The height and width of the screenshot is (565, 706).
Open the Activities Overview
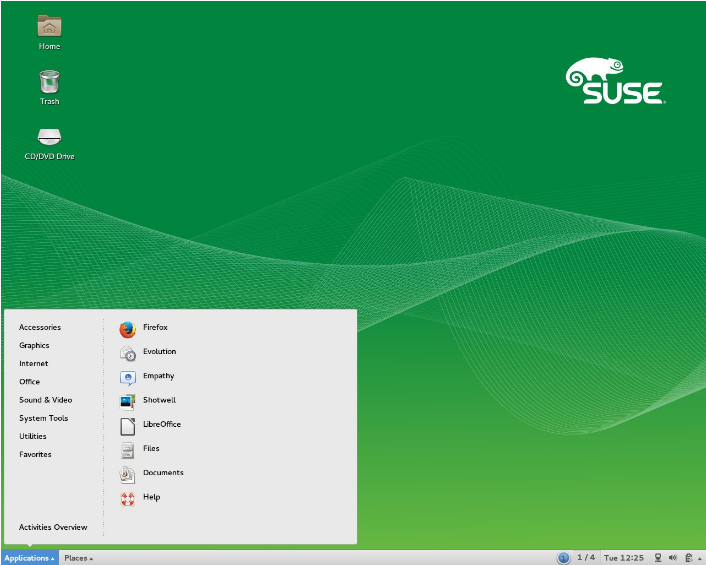pos(53,527)
